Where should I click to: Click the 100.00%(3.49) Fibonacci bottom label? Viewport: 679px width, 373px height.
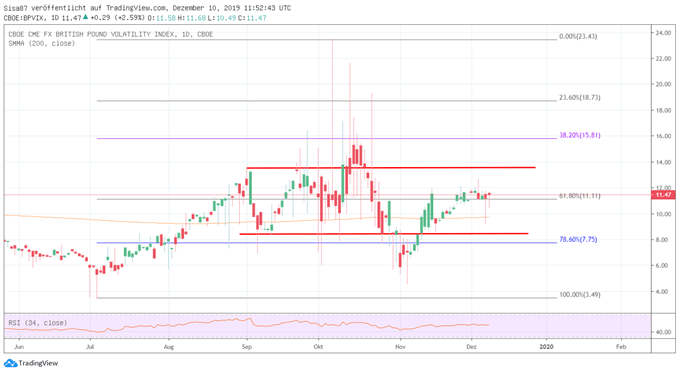pyautogui.click(x=579, y=295)
